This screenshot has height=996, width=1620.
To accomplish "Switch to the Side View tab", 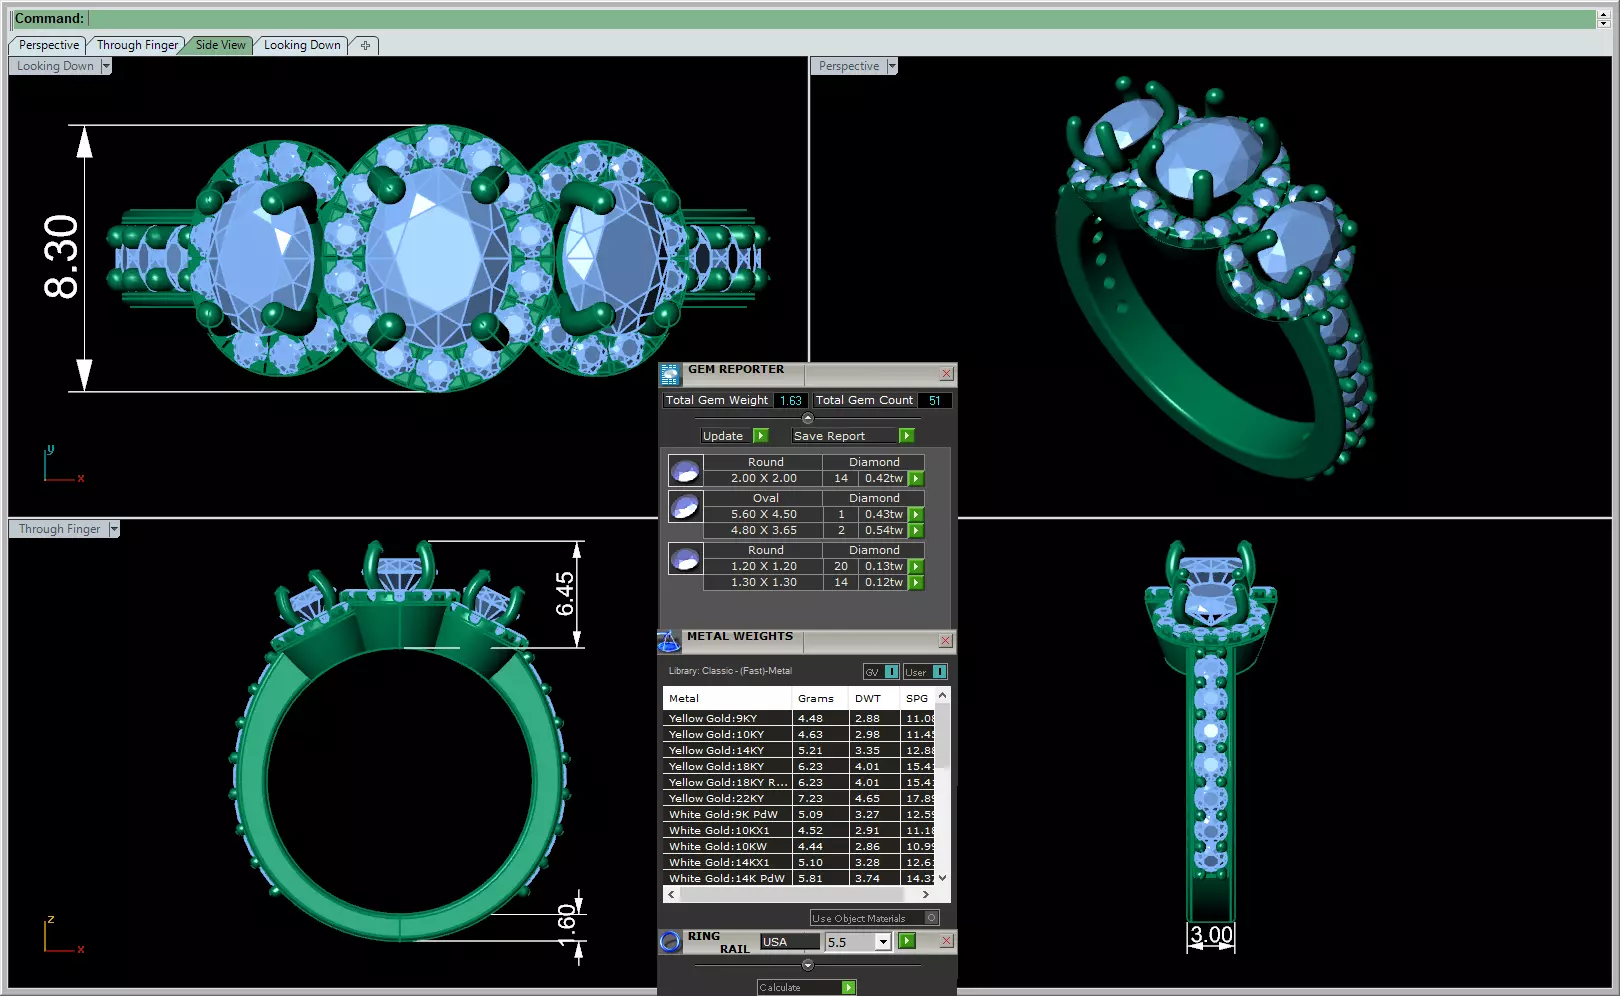I will point(220,45).
